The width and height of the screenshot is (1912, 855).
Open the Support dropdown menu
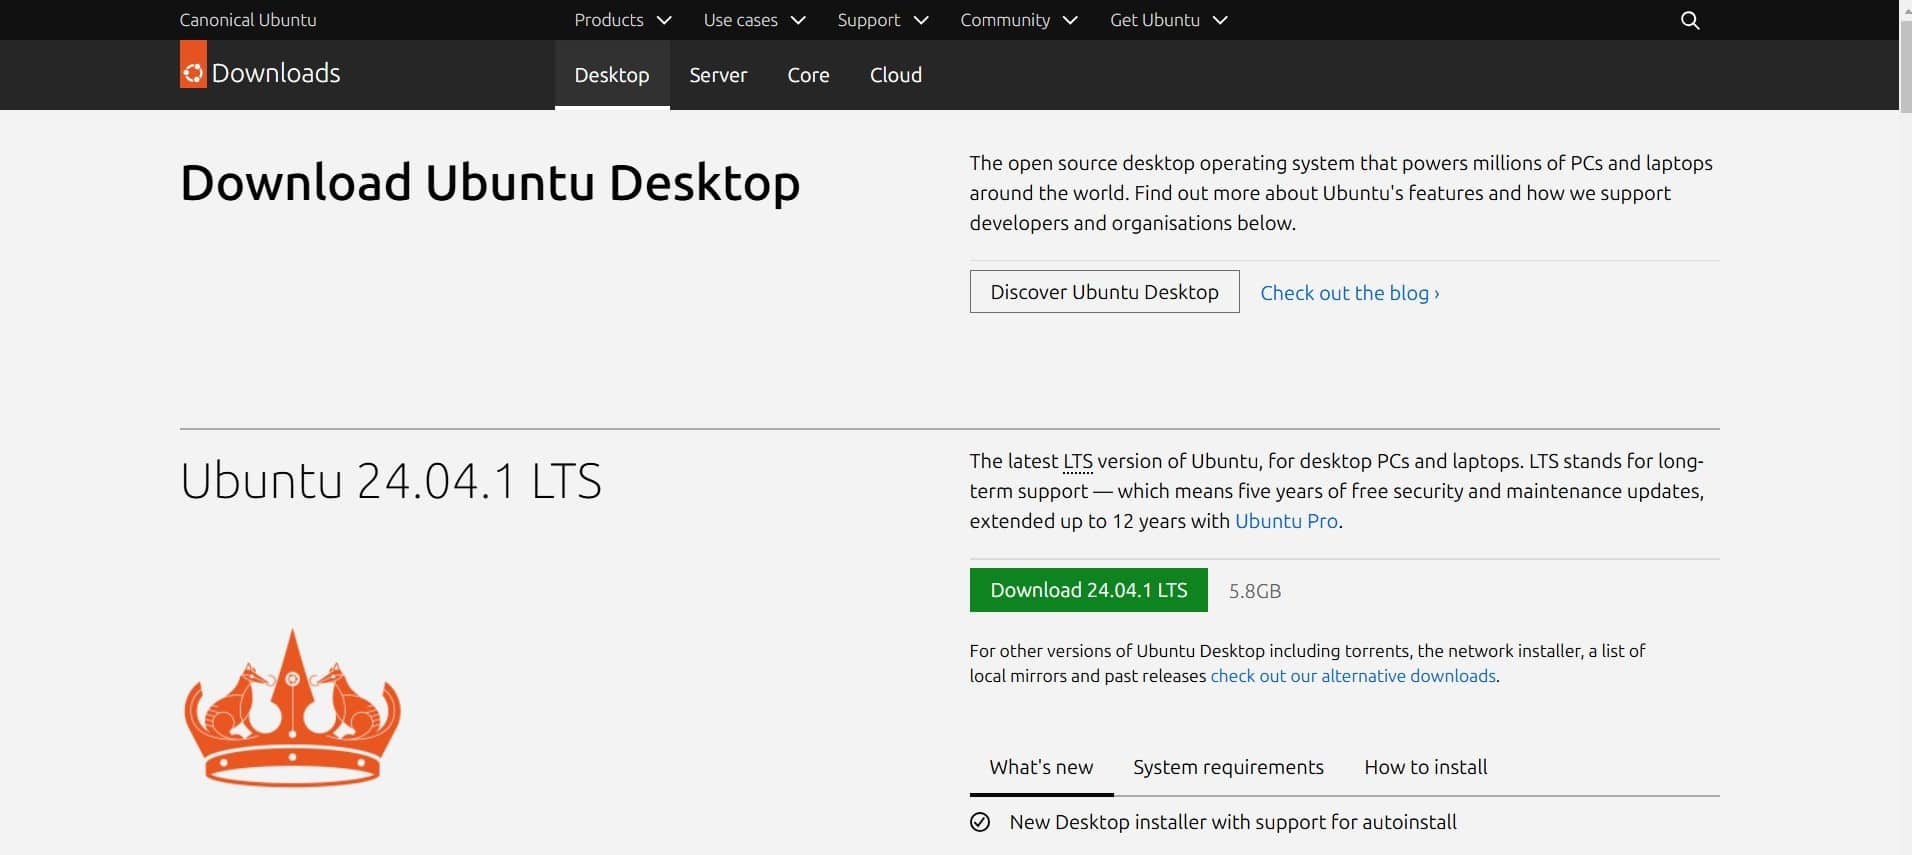tap(883, 20)
